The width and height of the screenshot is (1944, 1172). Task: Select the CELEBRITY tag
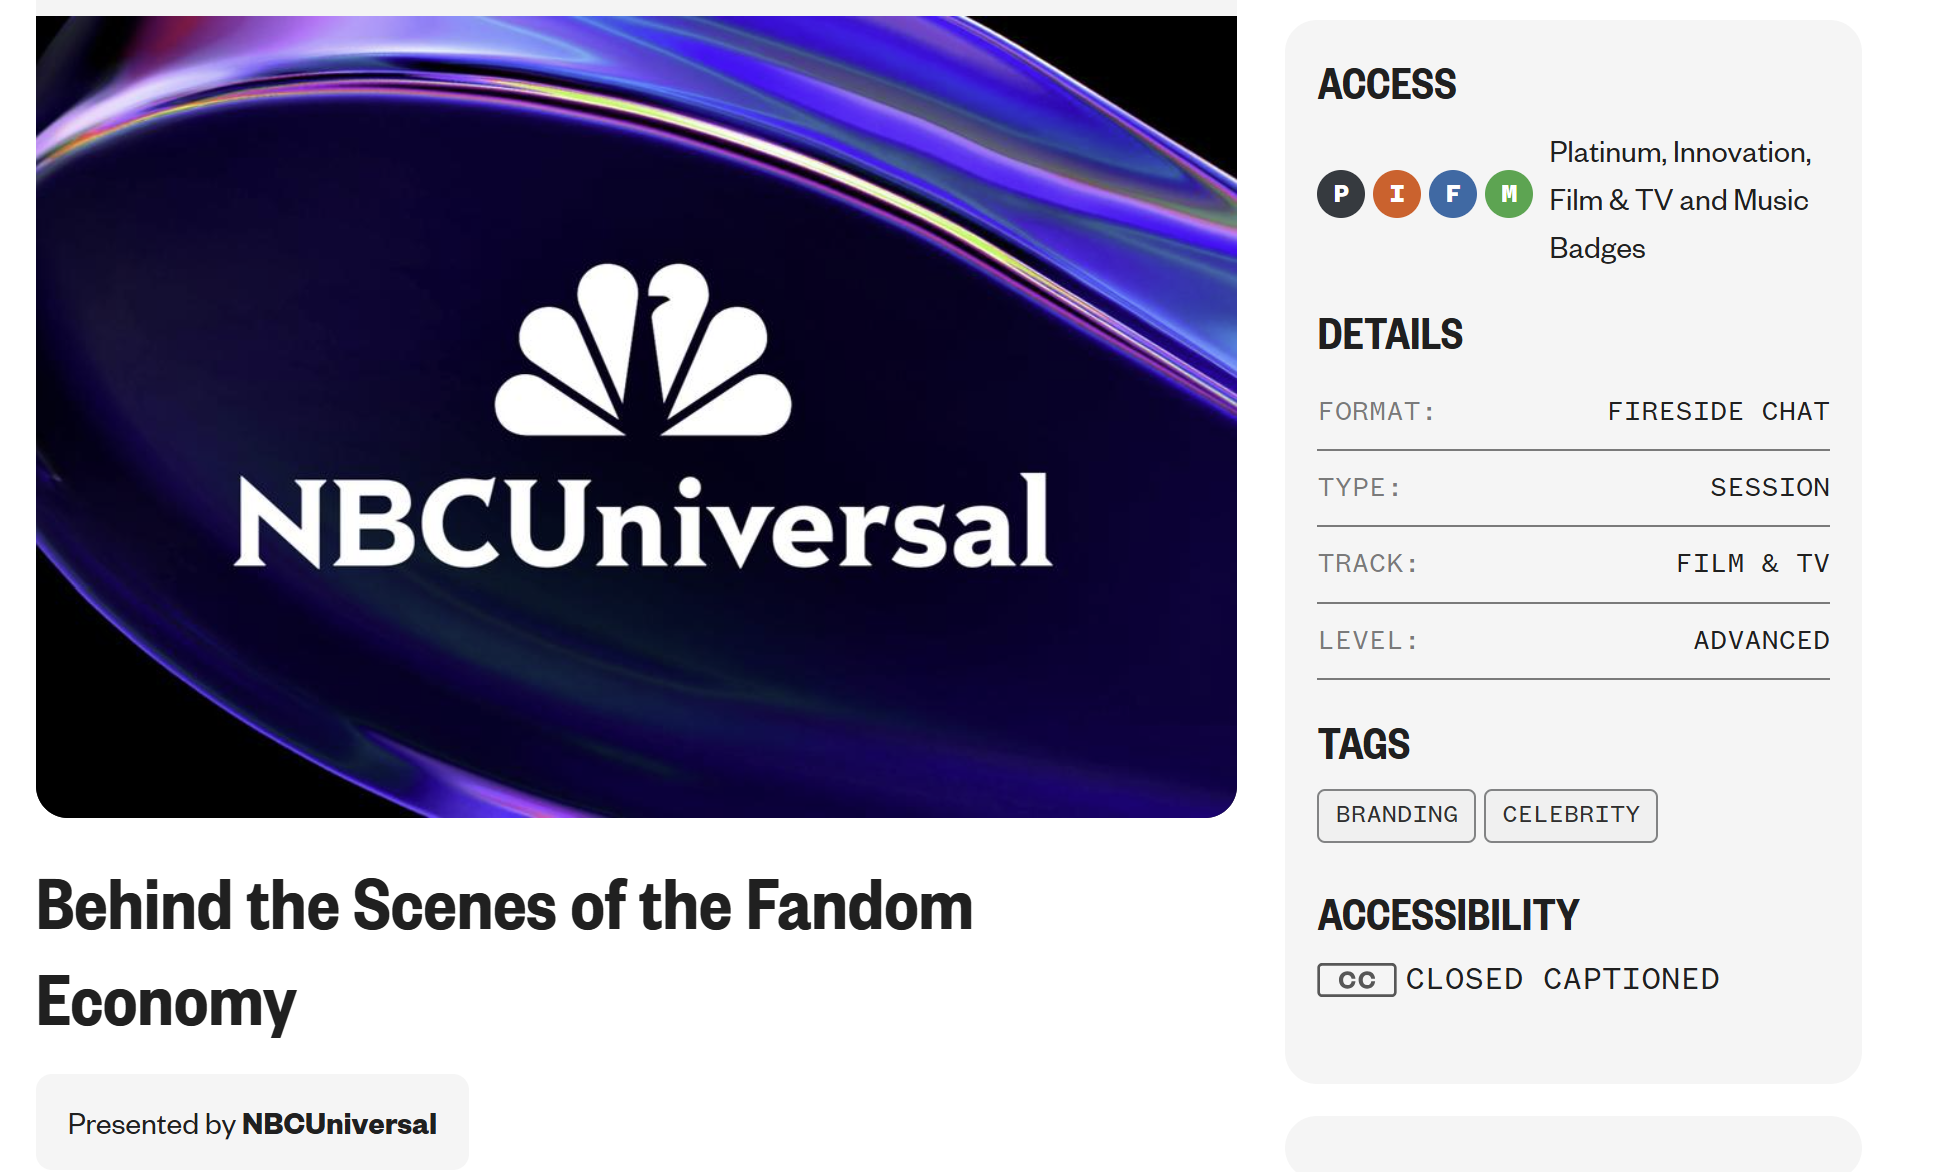[x=1570, y=815]
